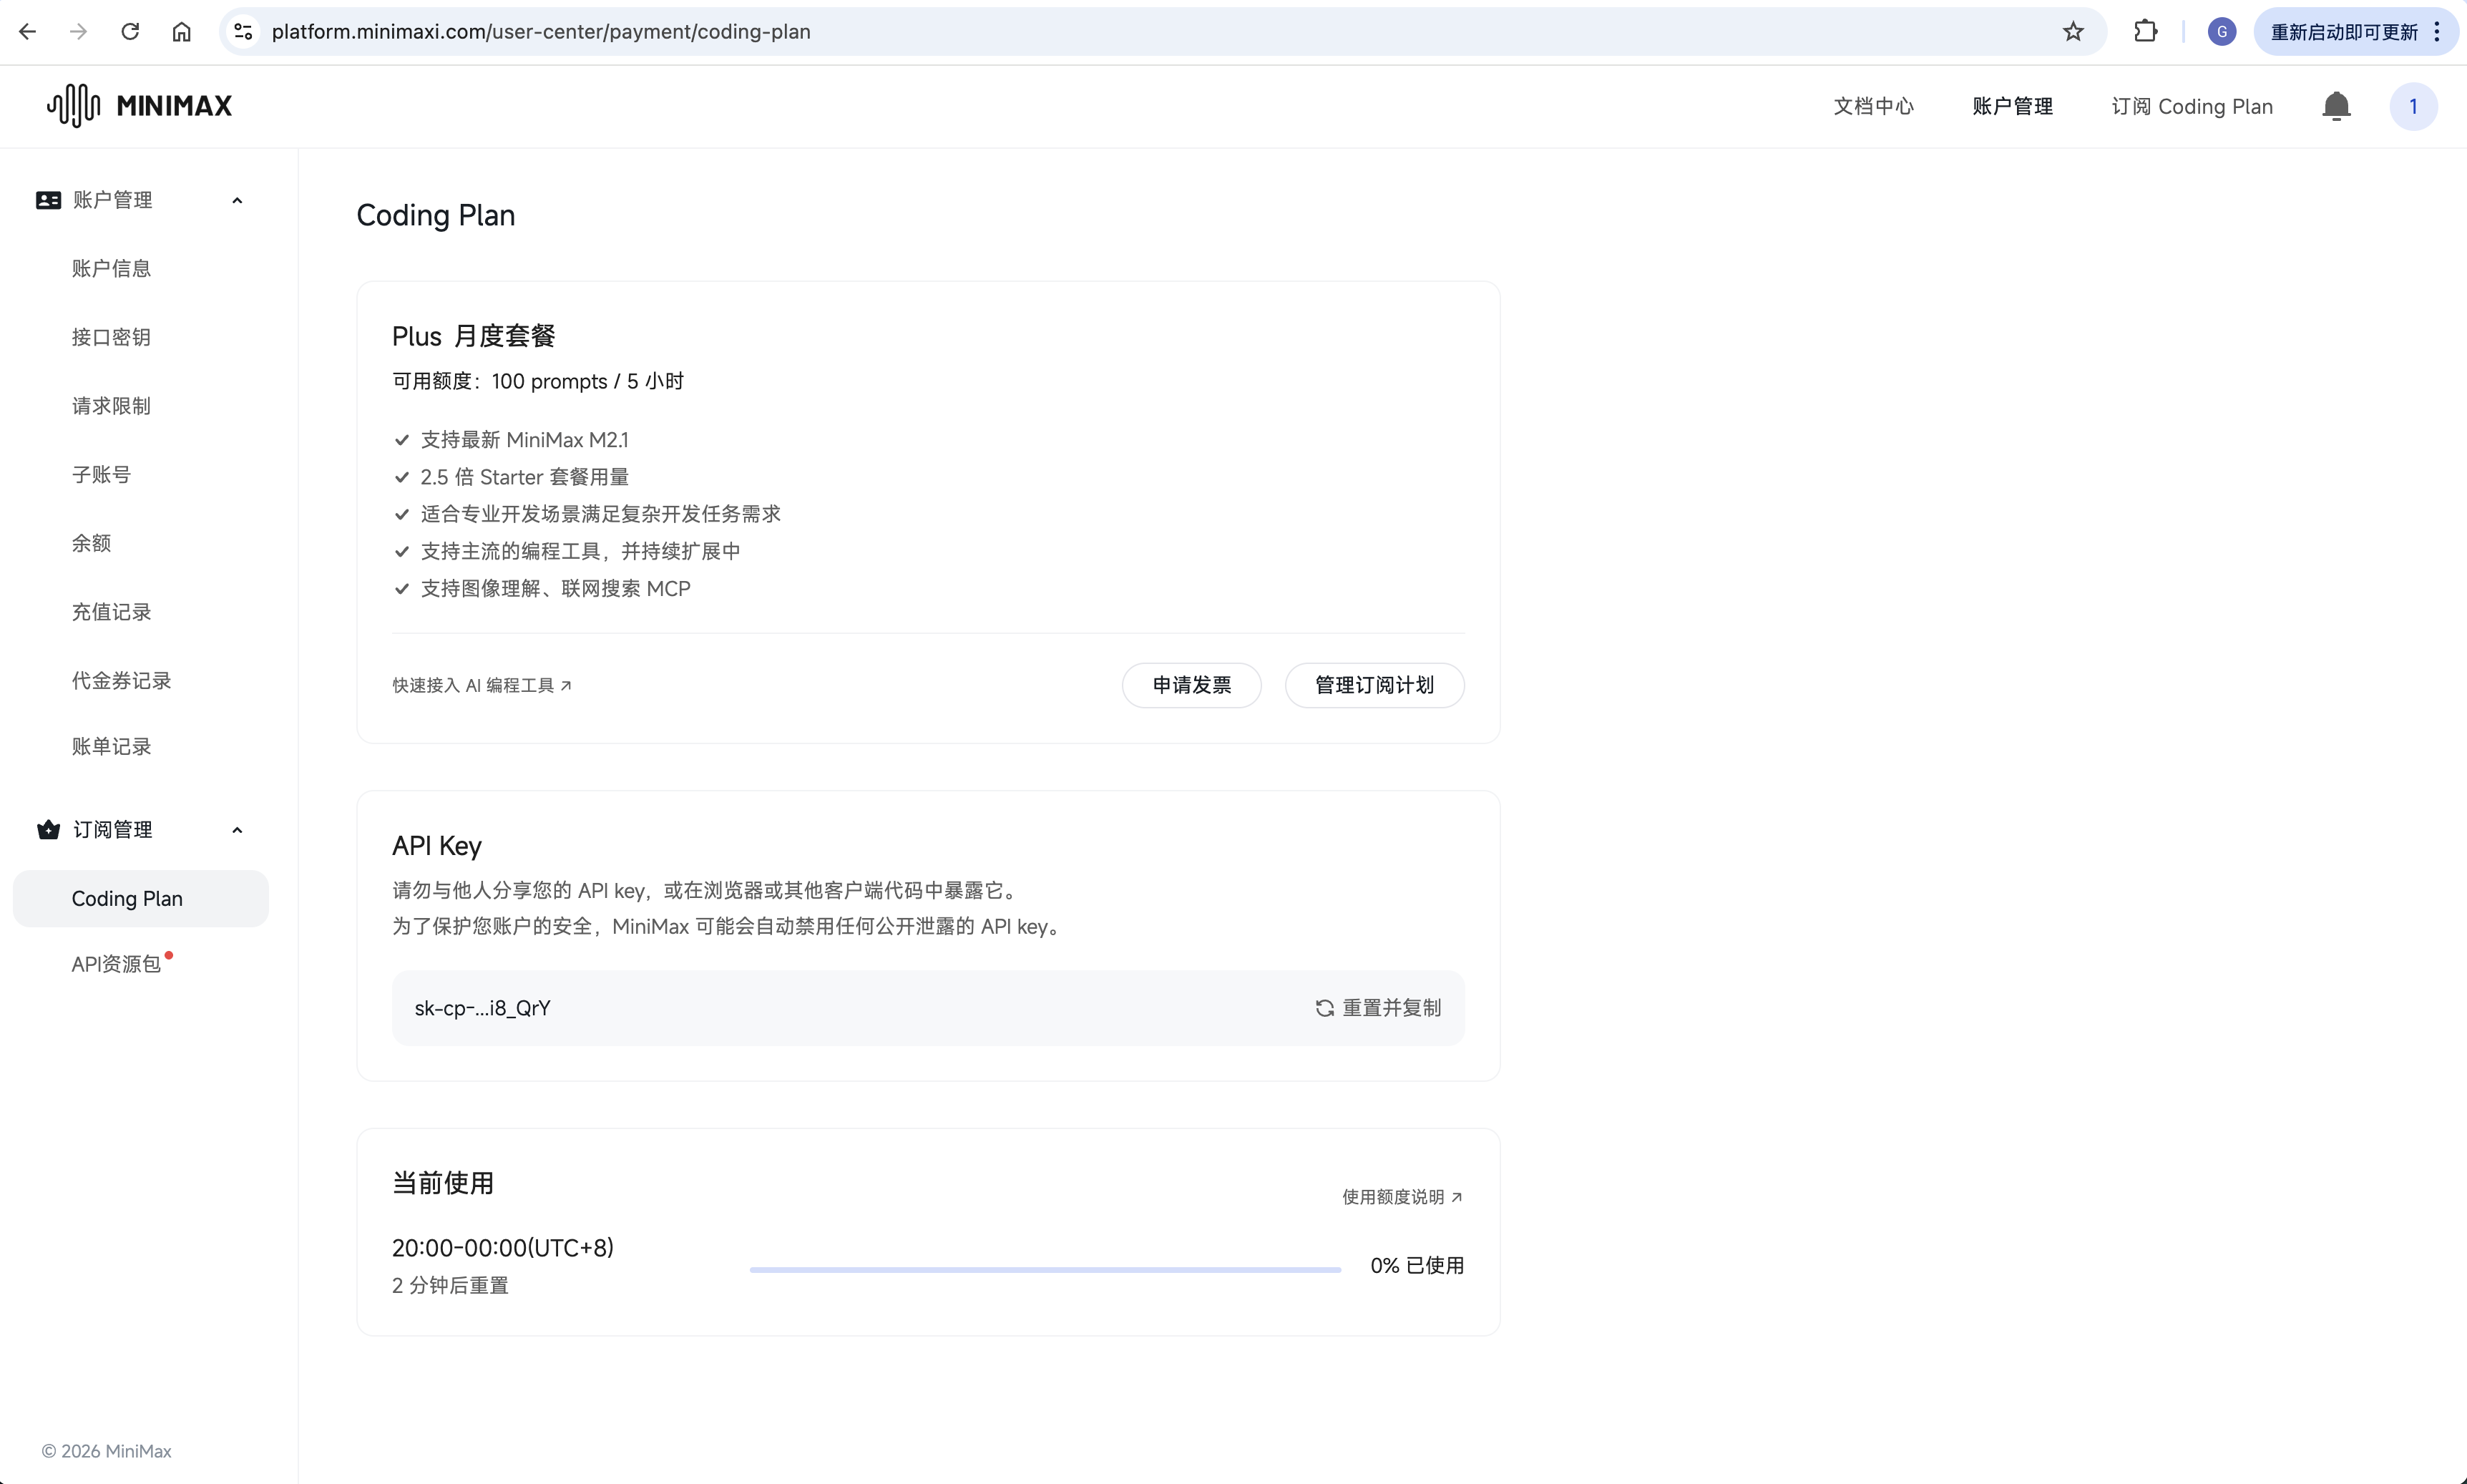
Task: Open Chrome three-dot menu
Action: 2437,32
